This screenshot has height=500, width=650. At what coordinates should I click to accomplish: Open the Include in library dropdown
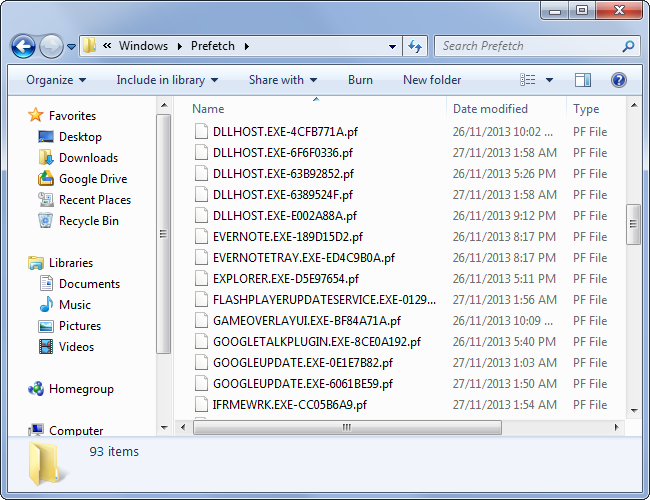tap(167, 80)
